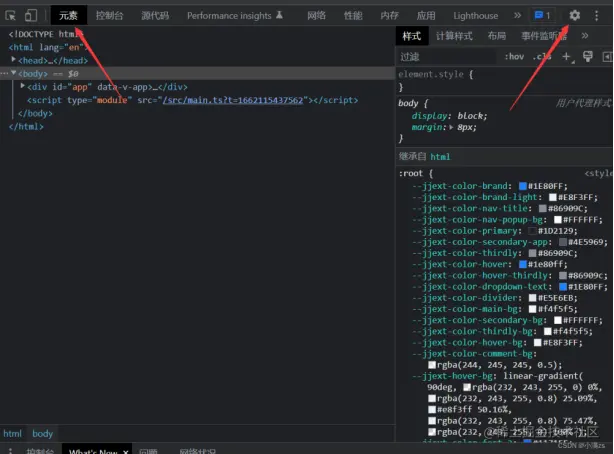The image size is (614, 454).
Task: Open swatch for --jjext-color-hover-bg #E8F3FF
Action: pos(538,343)
